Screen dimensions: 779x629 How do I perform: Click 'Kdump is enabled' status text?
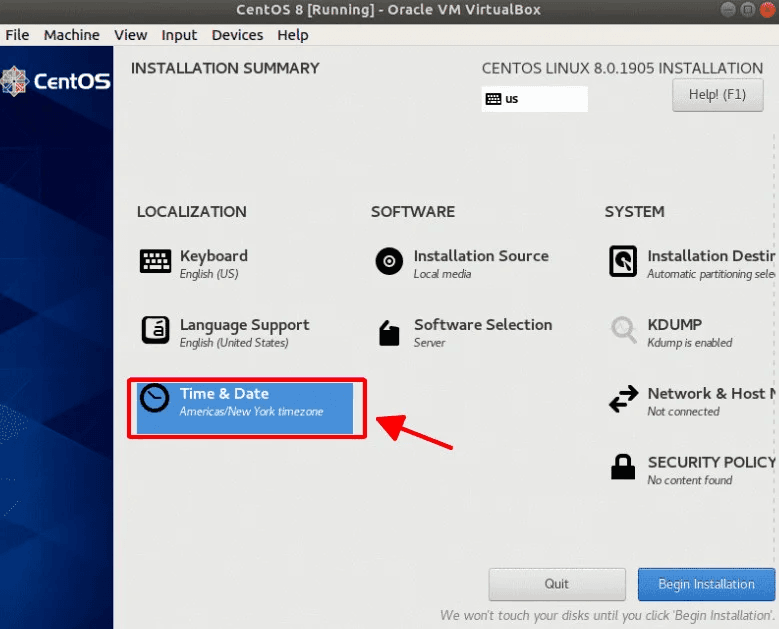pos(690,343)
